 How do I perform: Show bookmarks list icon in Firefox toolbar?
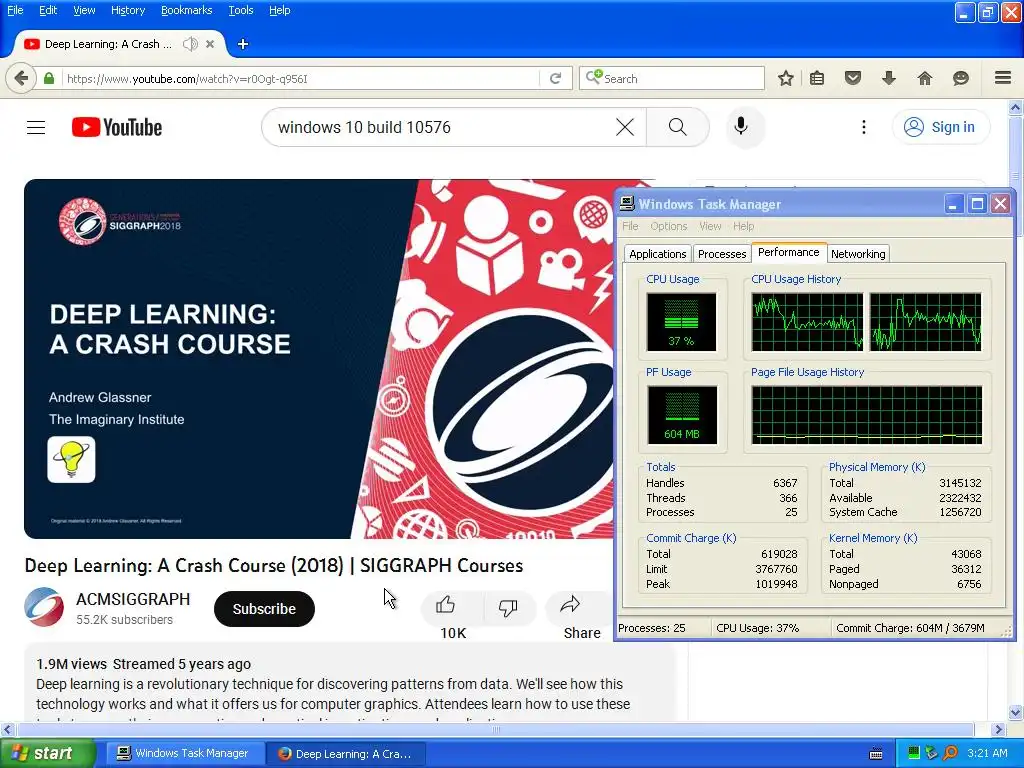[817, 78]
